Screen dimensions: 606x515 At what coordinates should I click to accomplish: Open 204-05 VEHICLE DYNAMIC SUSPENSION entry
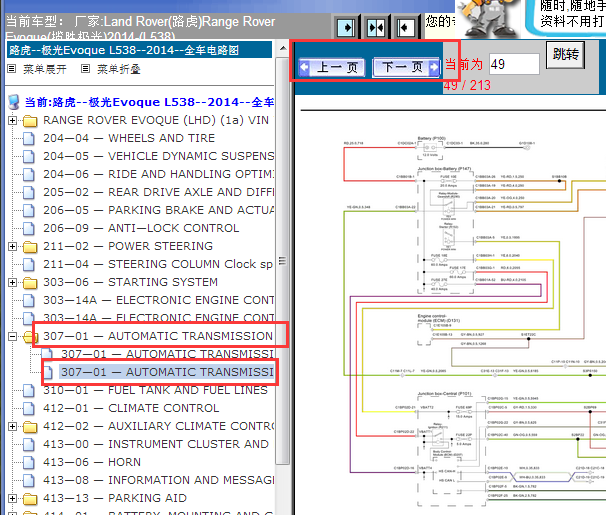pos(158,156)
